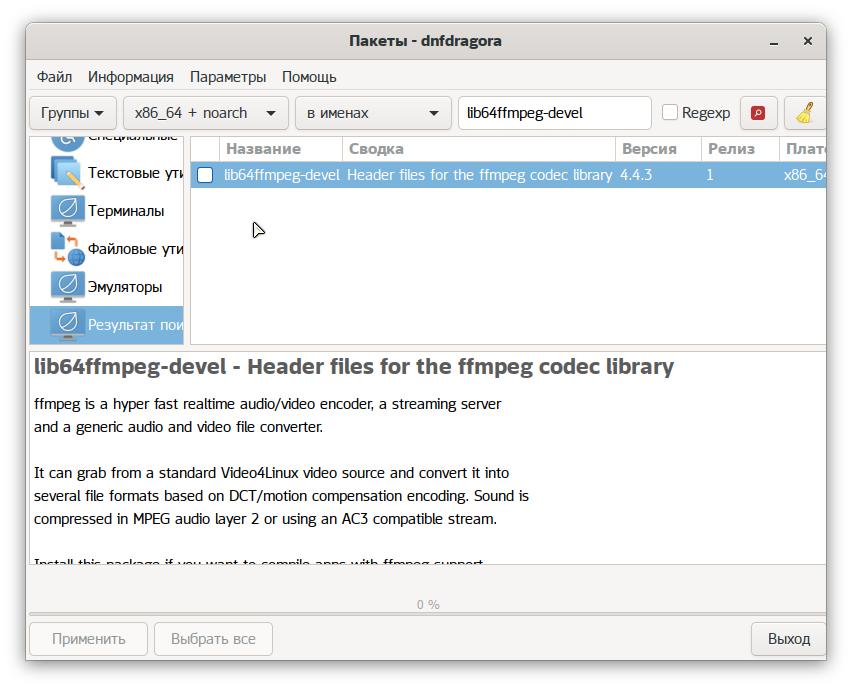Click the Применить button
This screenshot has width=852, height=689.
coord(89,639)
